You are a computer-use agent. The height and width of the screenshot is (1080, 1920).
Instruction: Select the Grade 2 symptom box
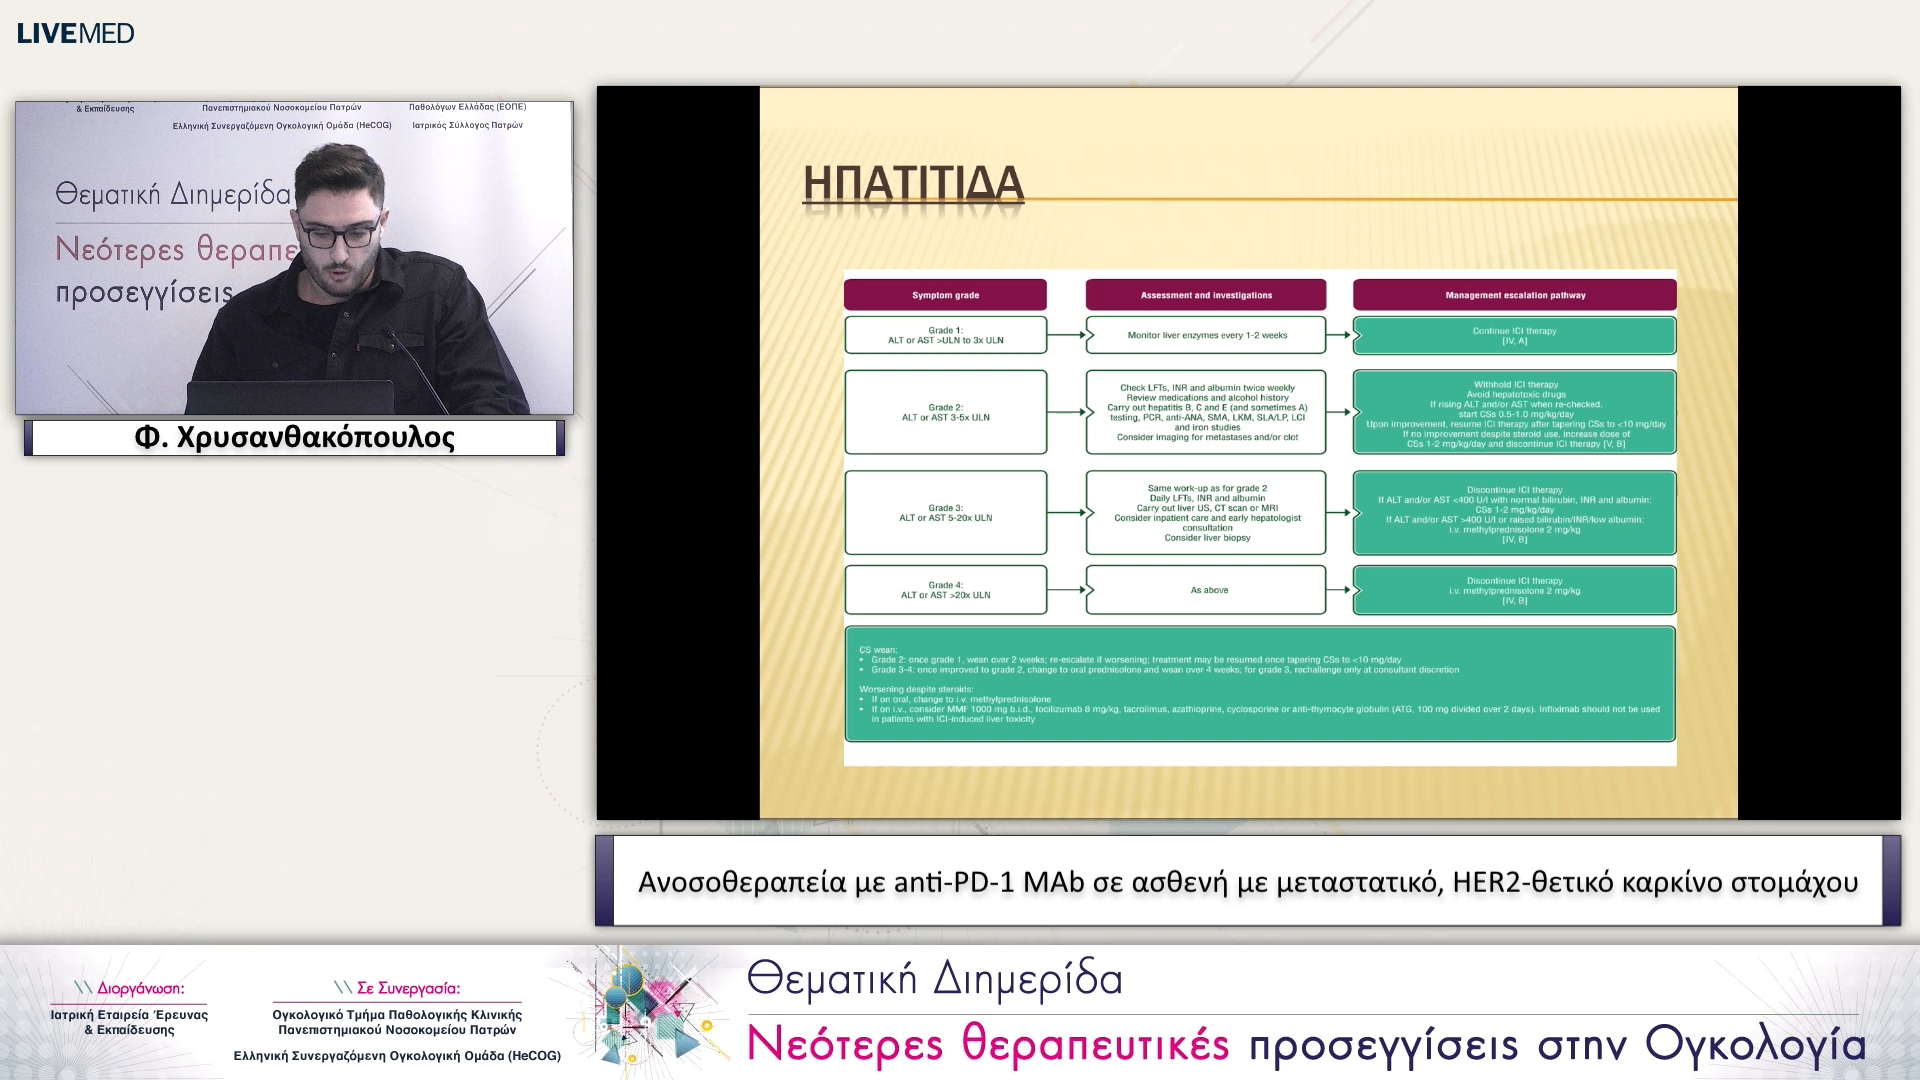[x=945, y=412]
